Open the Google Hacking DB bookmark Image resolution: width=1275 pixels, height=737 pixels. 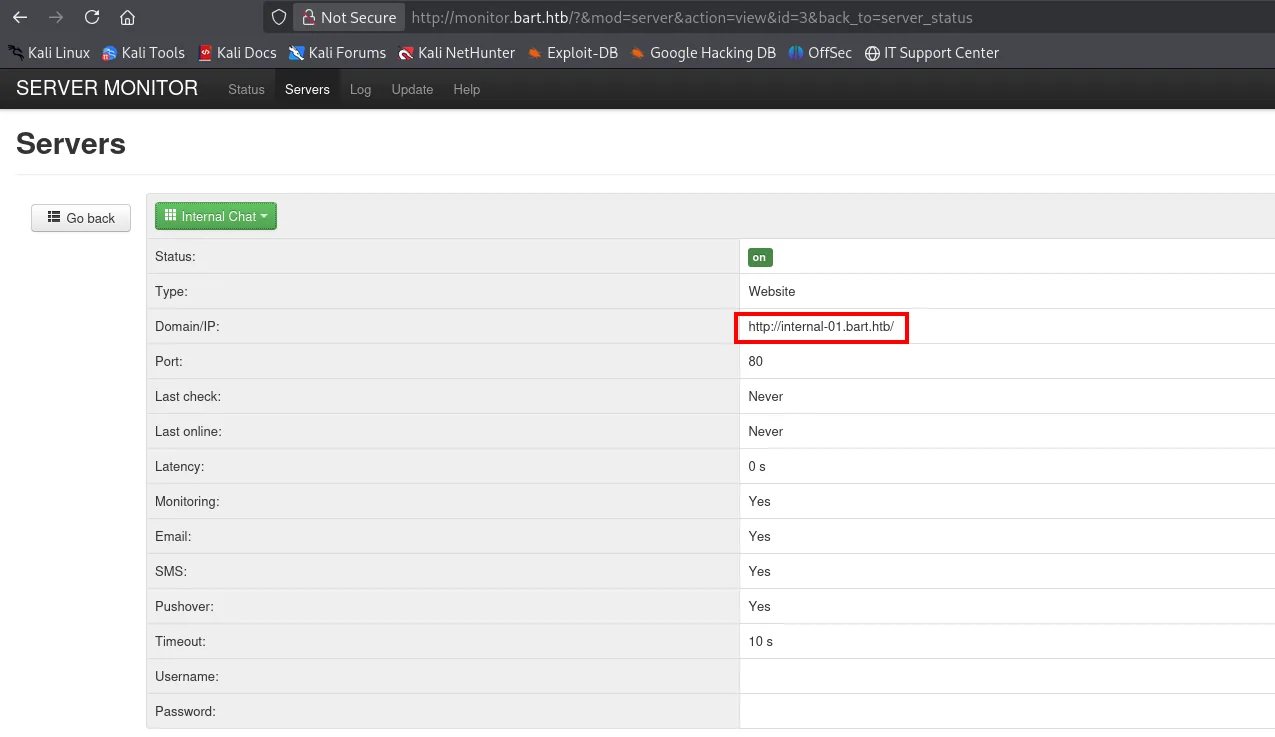(x=703, y=53)
